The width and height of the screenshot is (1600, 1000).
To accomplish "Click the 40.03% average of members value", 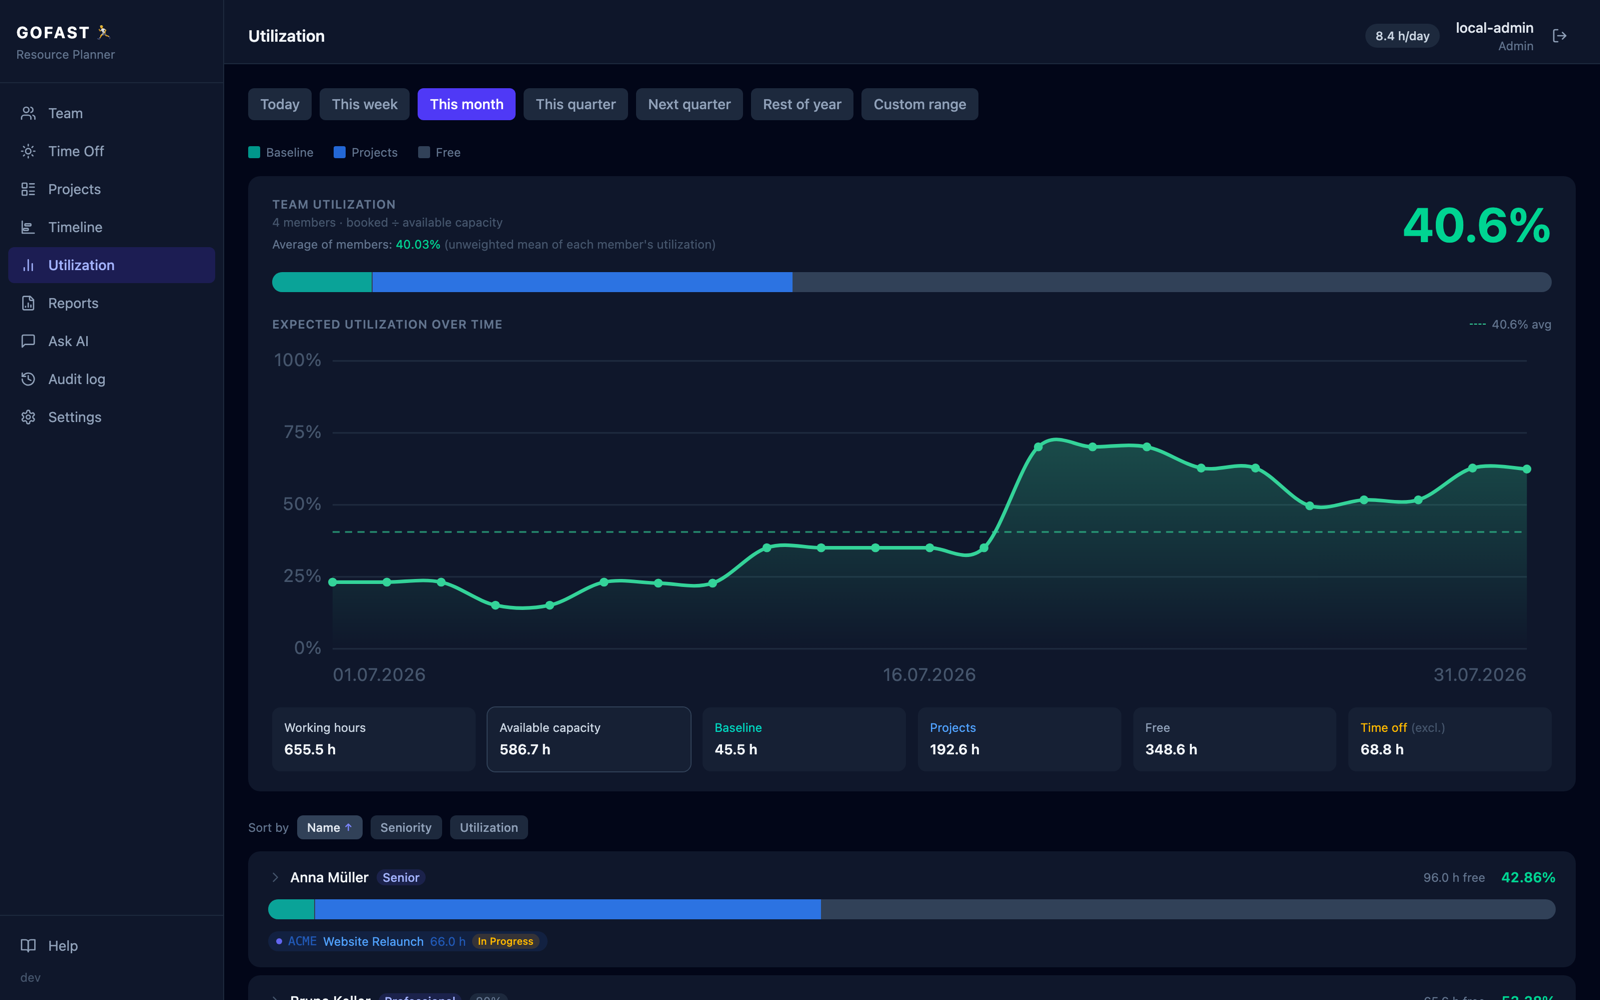I will pyautogui.click(x=418, y=244).
